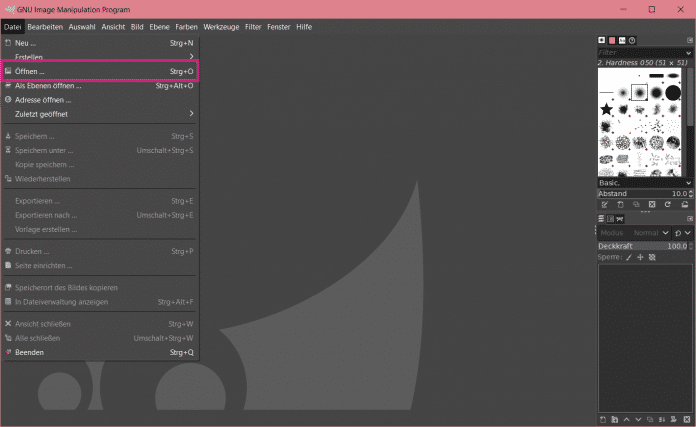Open the Modus Normal dropdown

646,232
